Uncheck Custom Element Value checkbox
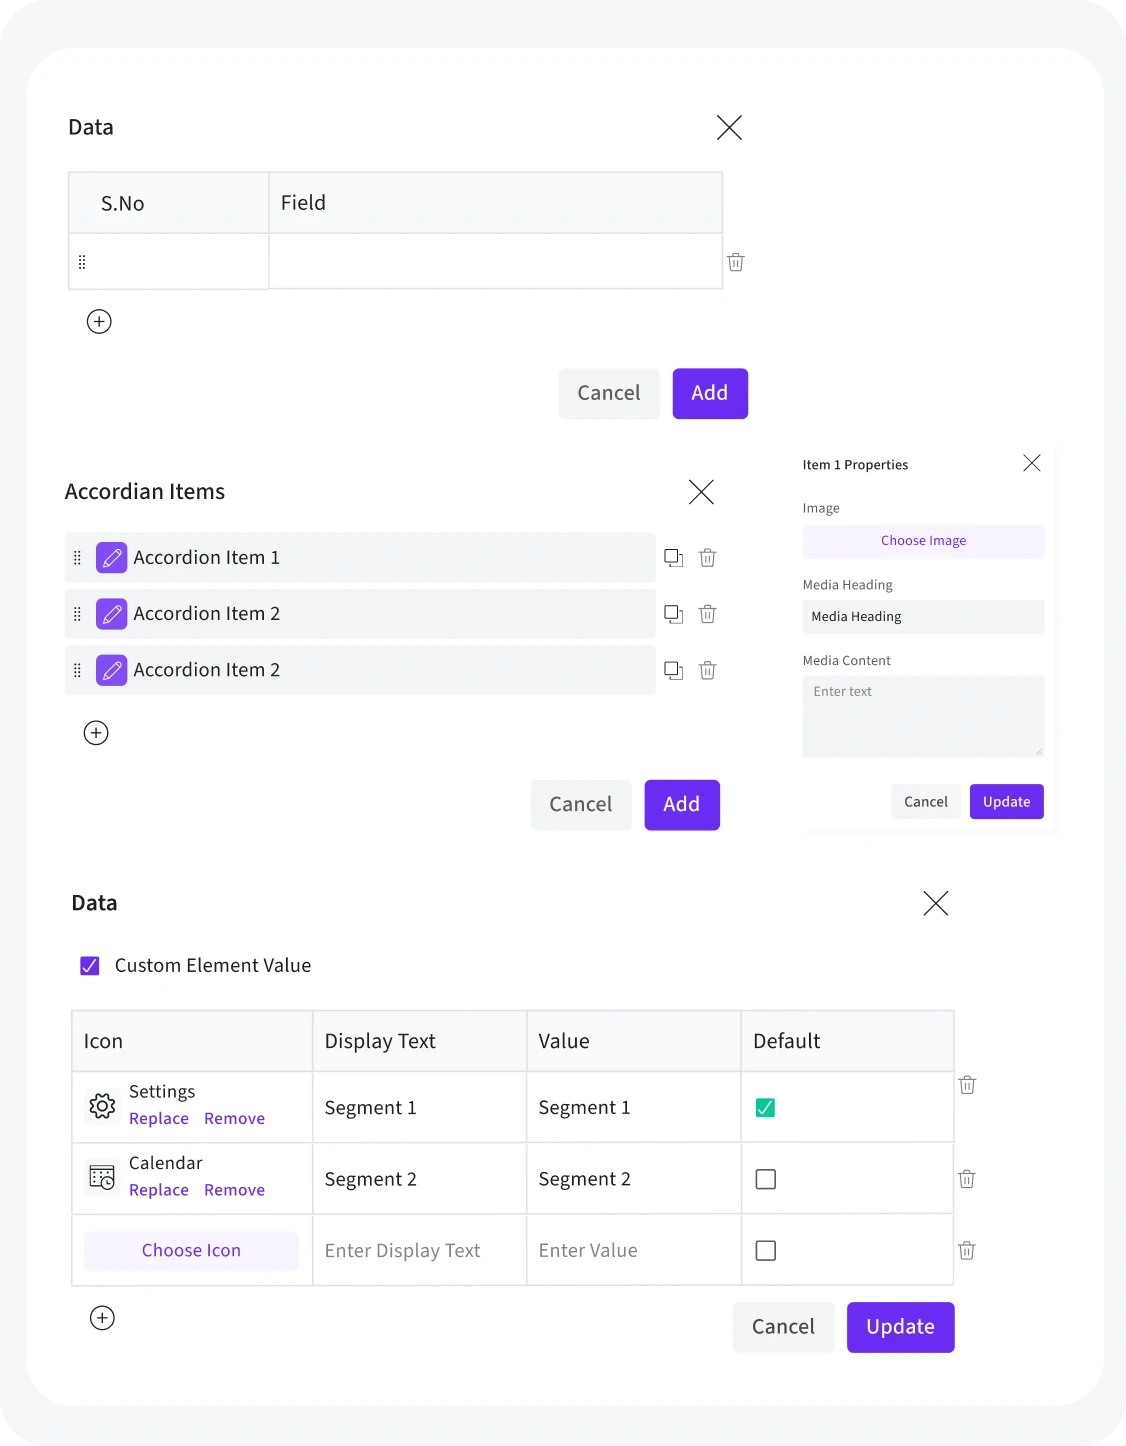This screenshot has height=1446, width=1126. tap(89, 966)
